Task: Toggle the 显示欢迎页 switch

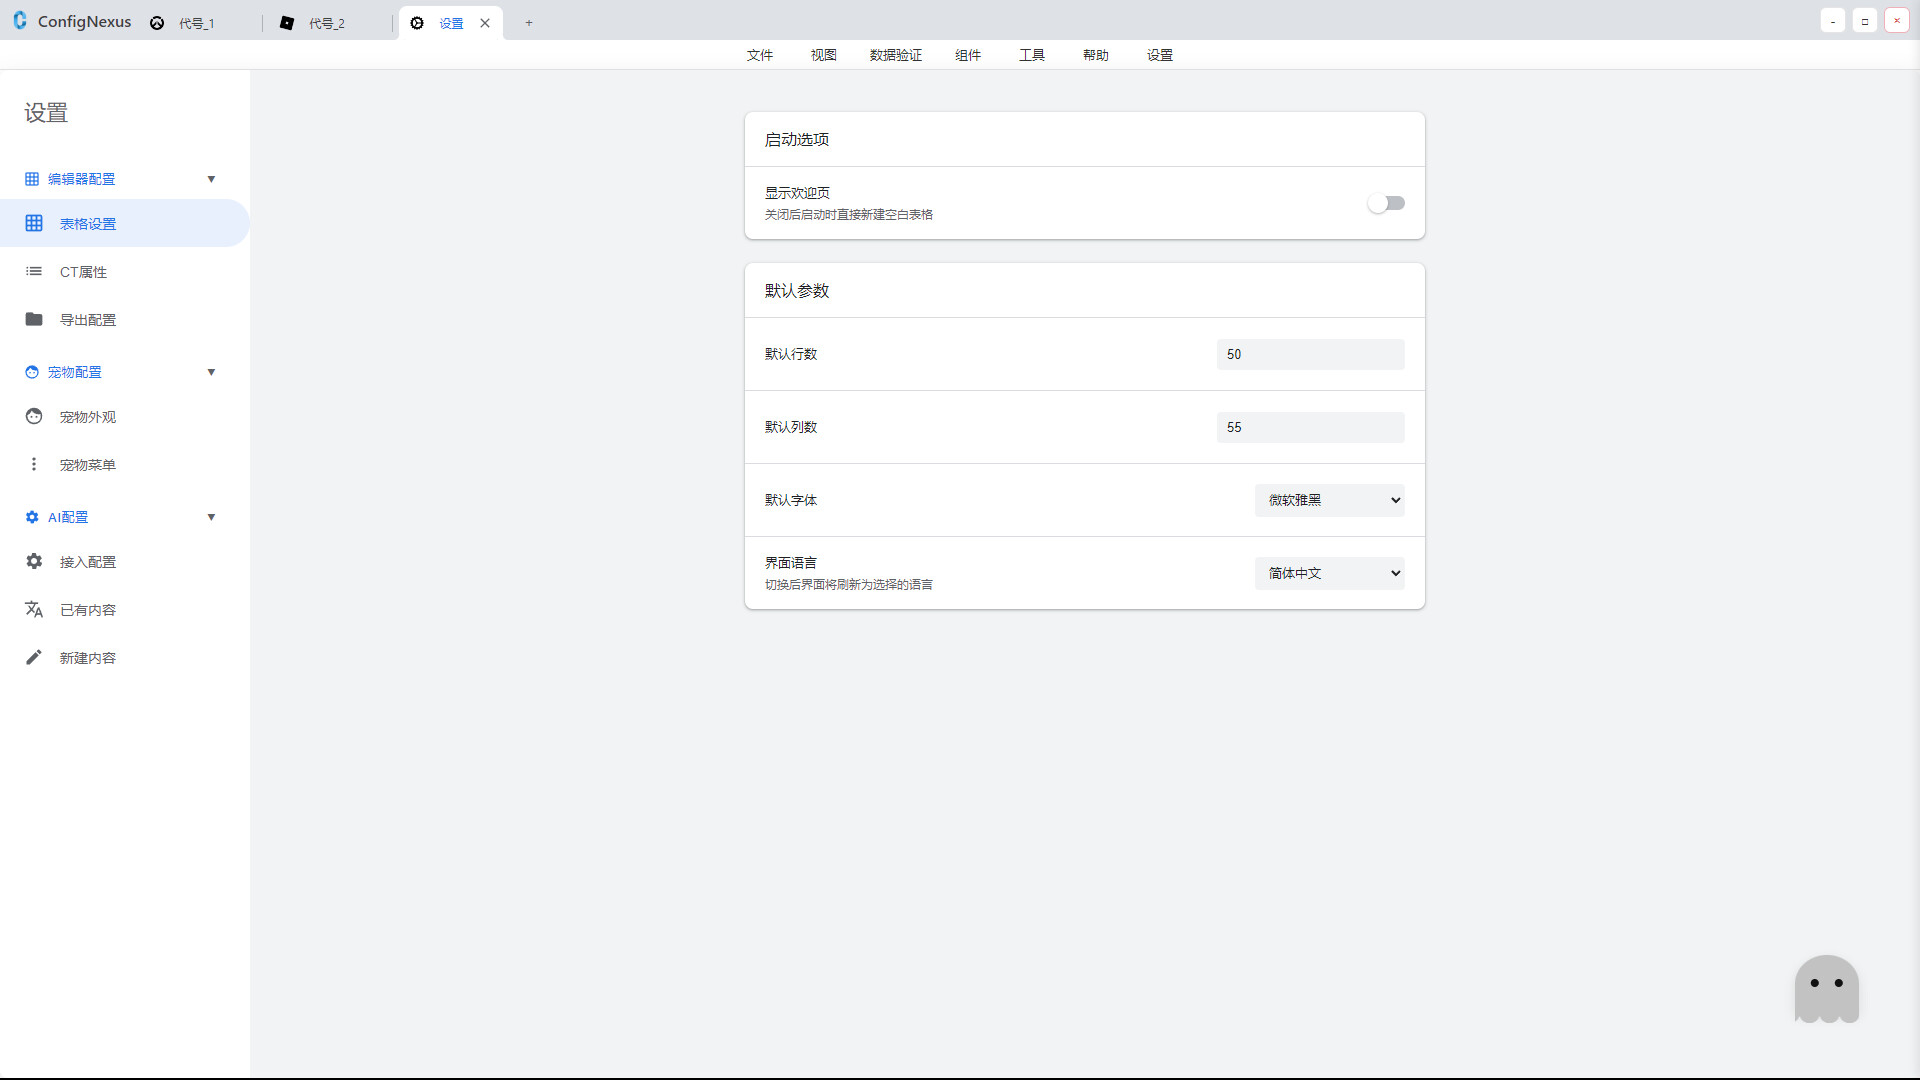Action: (1386, 203)
